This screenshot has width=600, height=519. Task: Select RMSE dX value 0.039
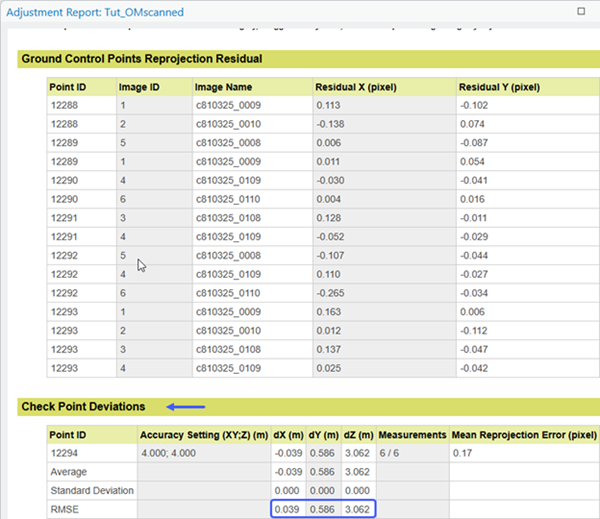point(287,509)
